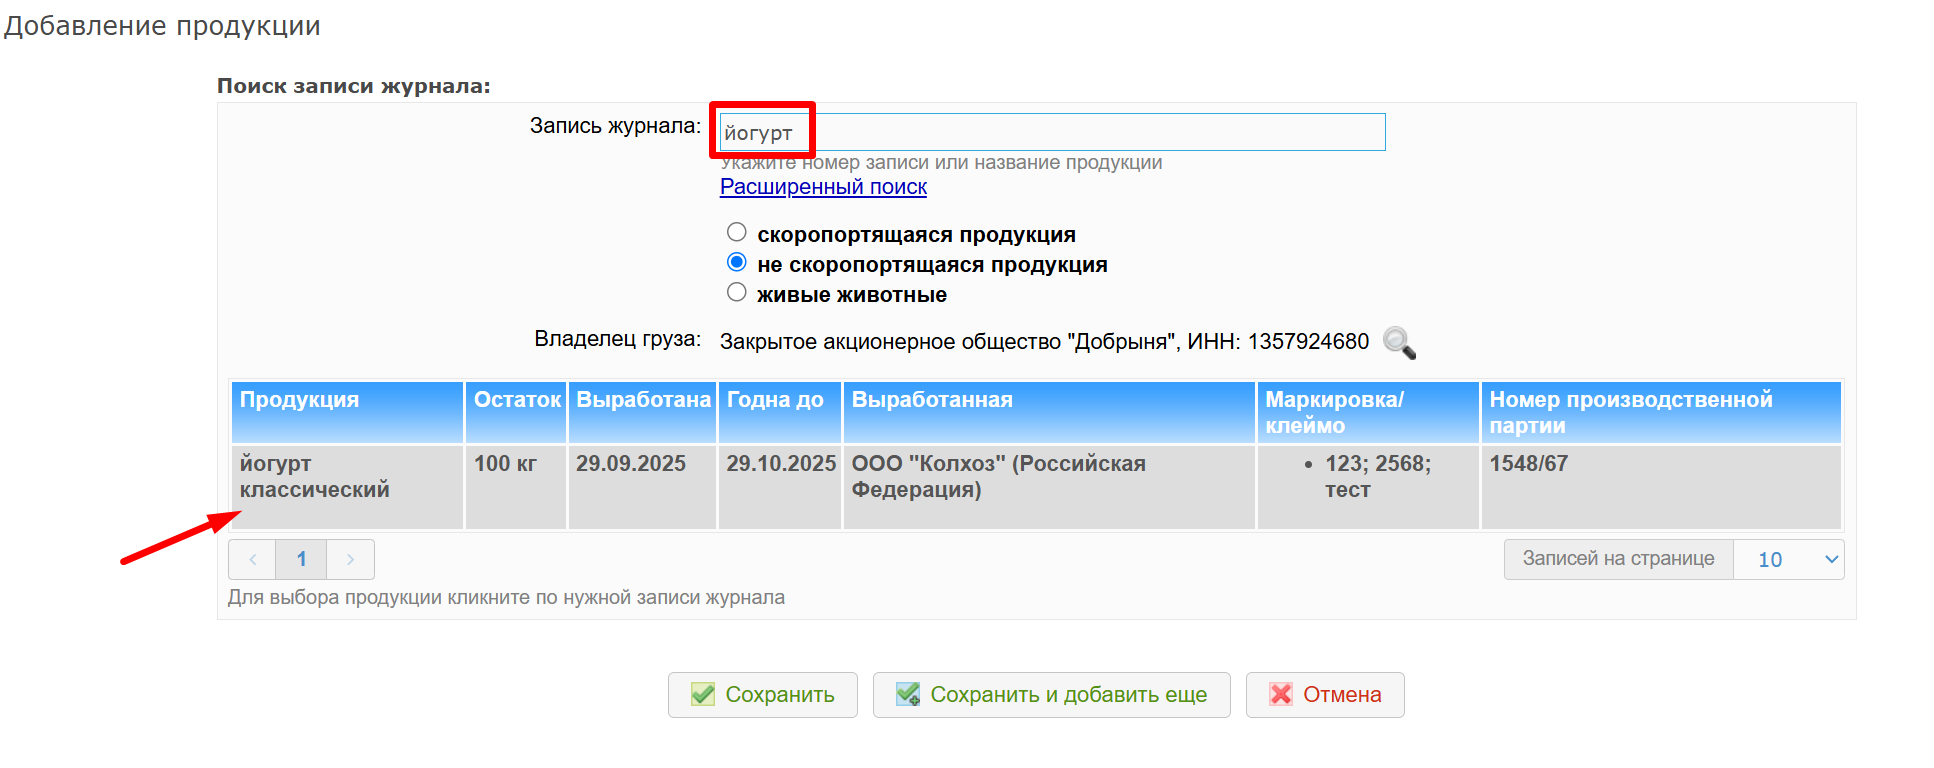Click the magnifier icon next to cargo owner
Screen dimensions: 1934x768
click(x=1399, y=343)
